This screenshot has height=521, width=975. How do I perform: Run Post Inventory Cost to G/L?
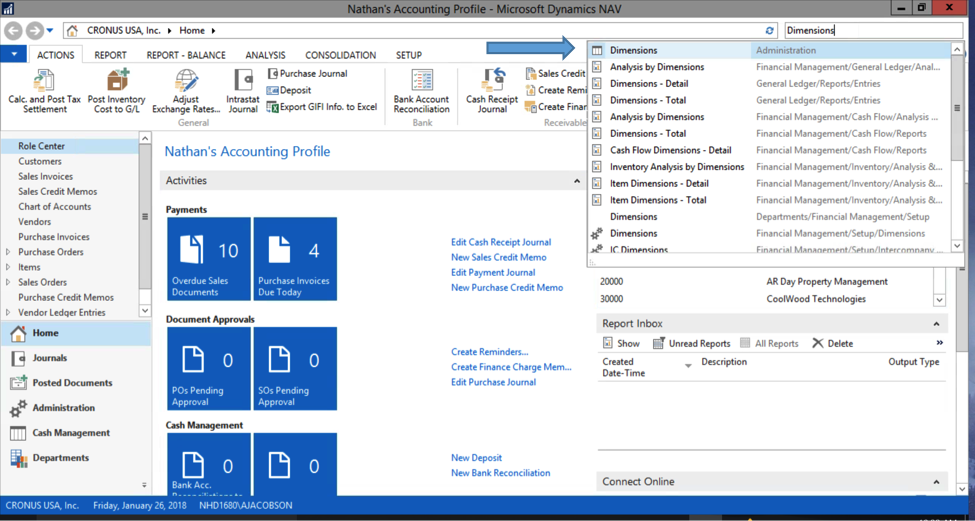(116, 91)
